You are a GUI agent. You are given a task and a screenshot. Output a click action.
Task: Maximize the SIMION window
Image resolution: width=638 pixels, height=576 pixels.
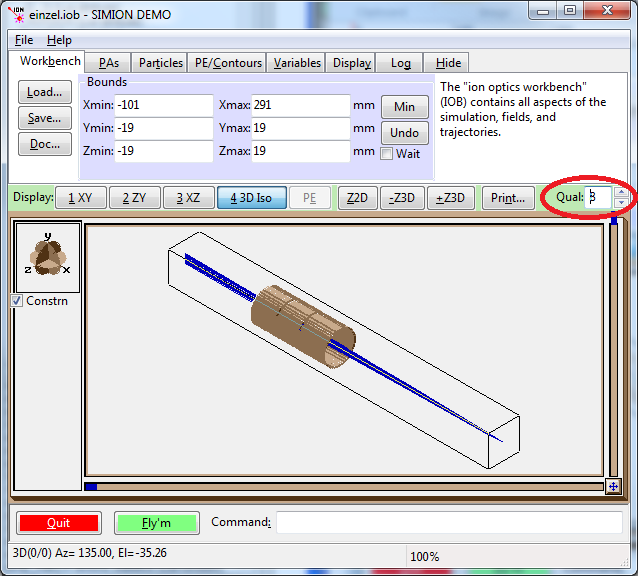pyautogui.click(x=570, y=11)
